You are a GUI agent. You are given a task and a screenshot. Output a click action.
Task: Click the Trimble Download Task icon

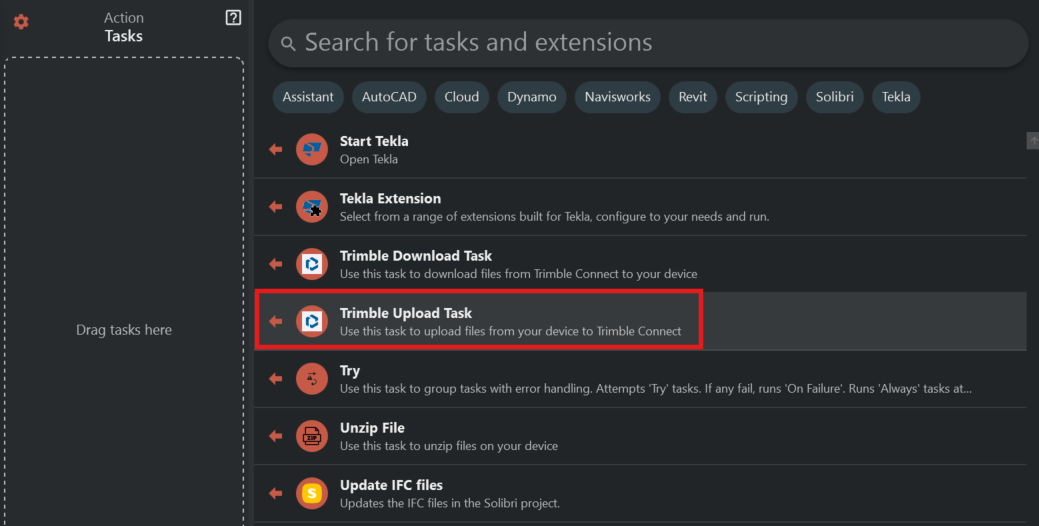pos(312,264)
